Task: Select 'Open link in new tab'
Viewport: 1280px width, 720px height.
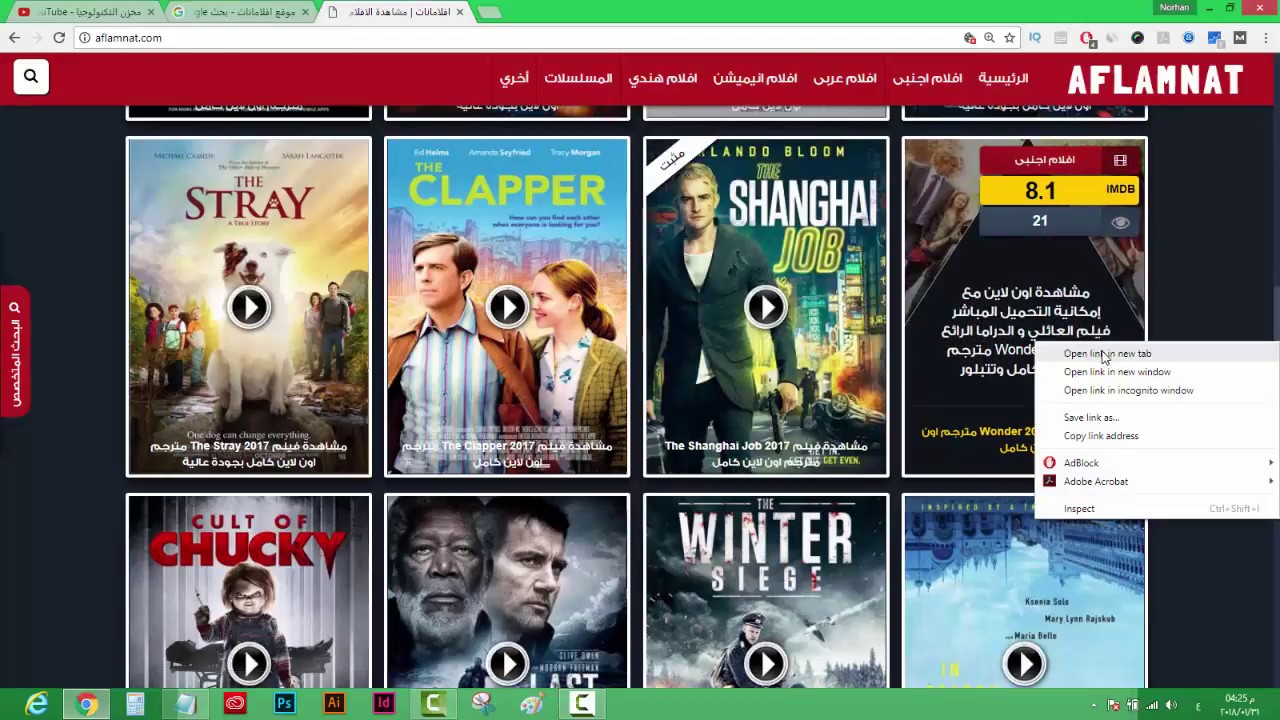Action: pos(1157,353)
